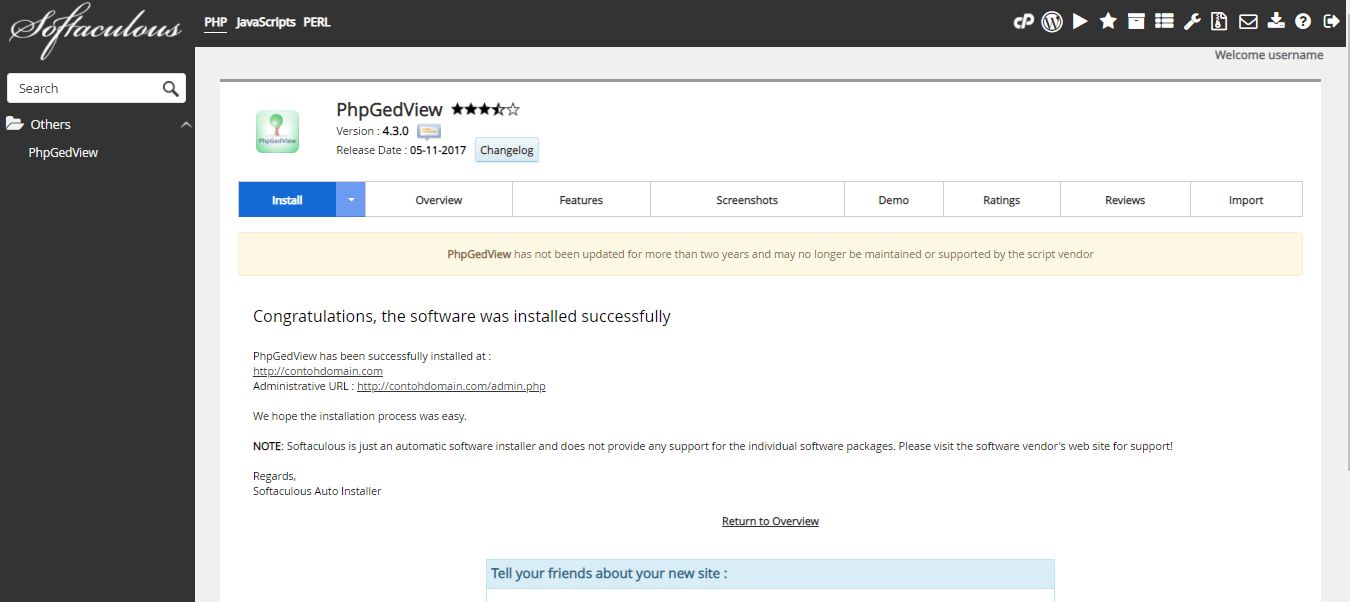
Task: Click the star ratings icon in header
Action: [1108, 21]
